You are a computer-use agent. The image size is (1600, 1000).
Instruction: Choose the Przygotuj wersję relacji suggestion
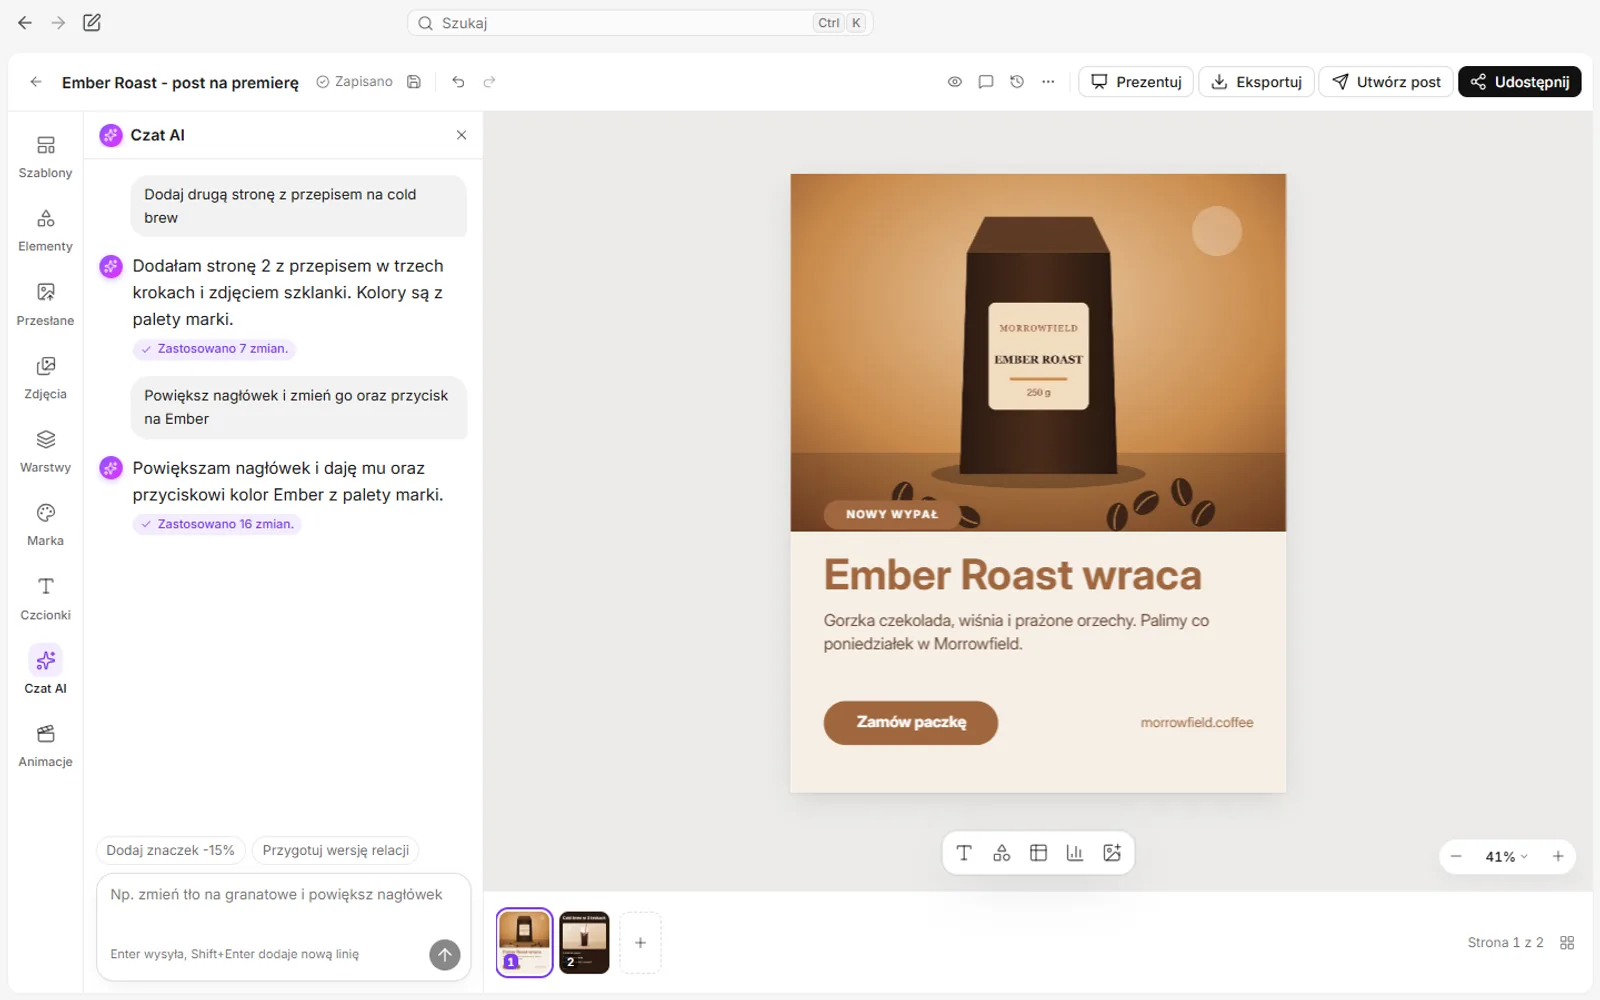click(336, 850)
